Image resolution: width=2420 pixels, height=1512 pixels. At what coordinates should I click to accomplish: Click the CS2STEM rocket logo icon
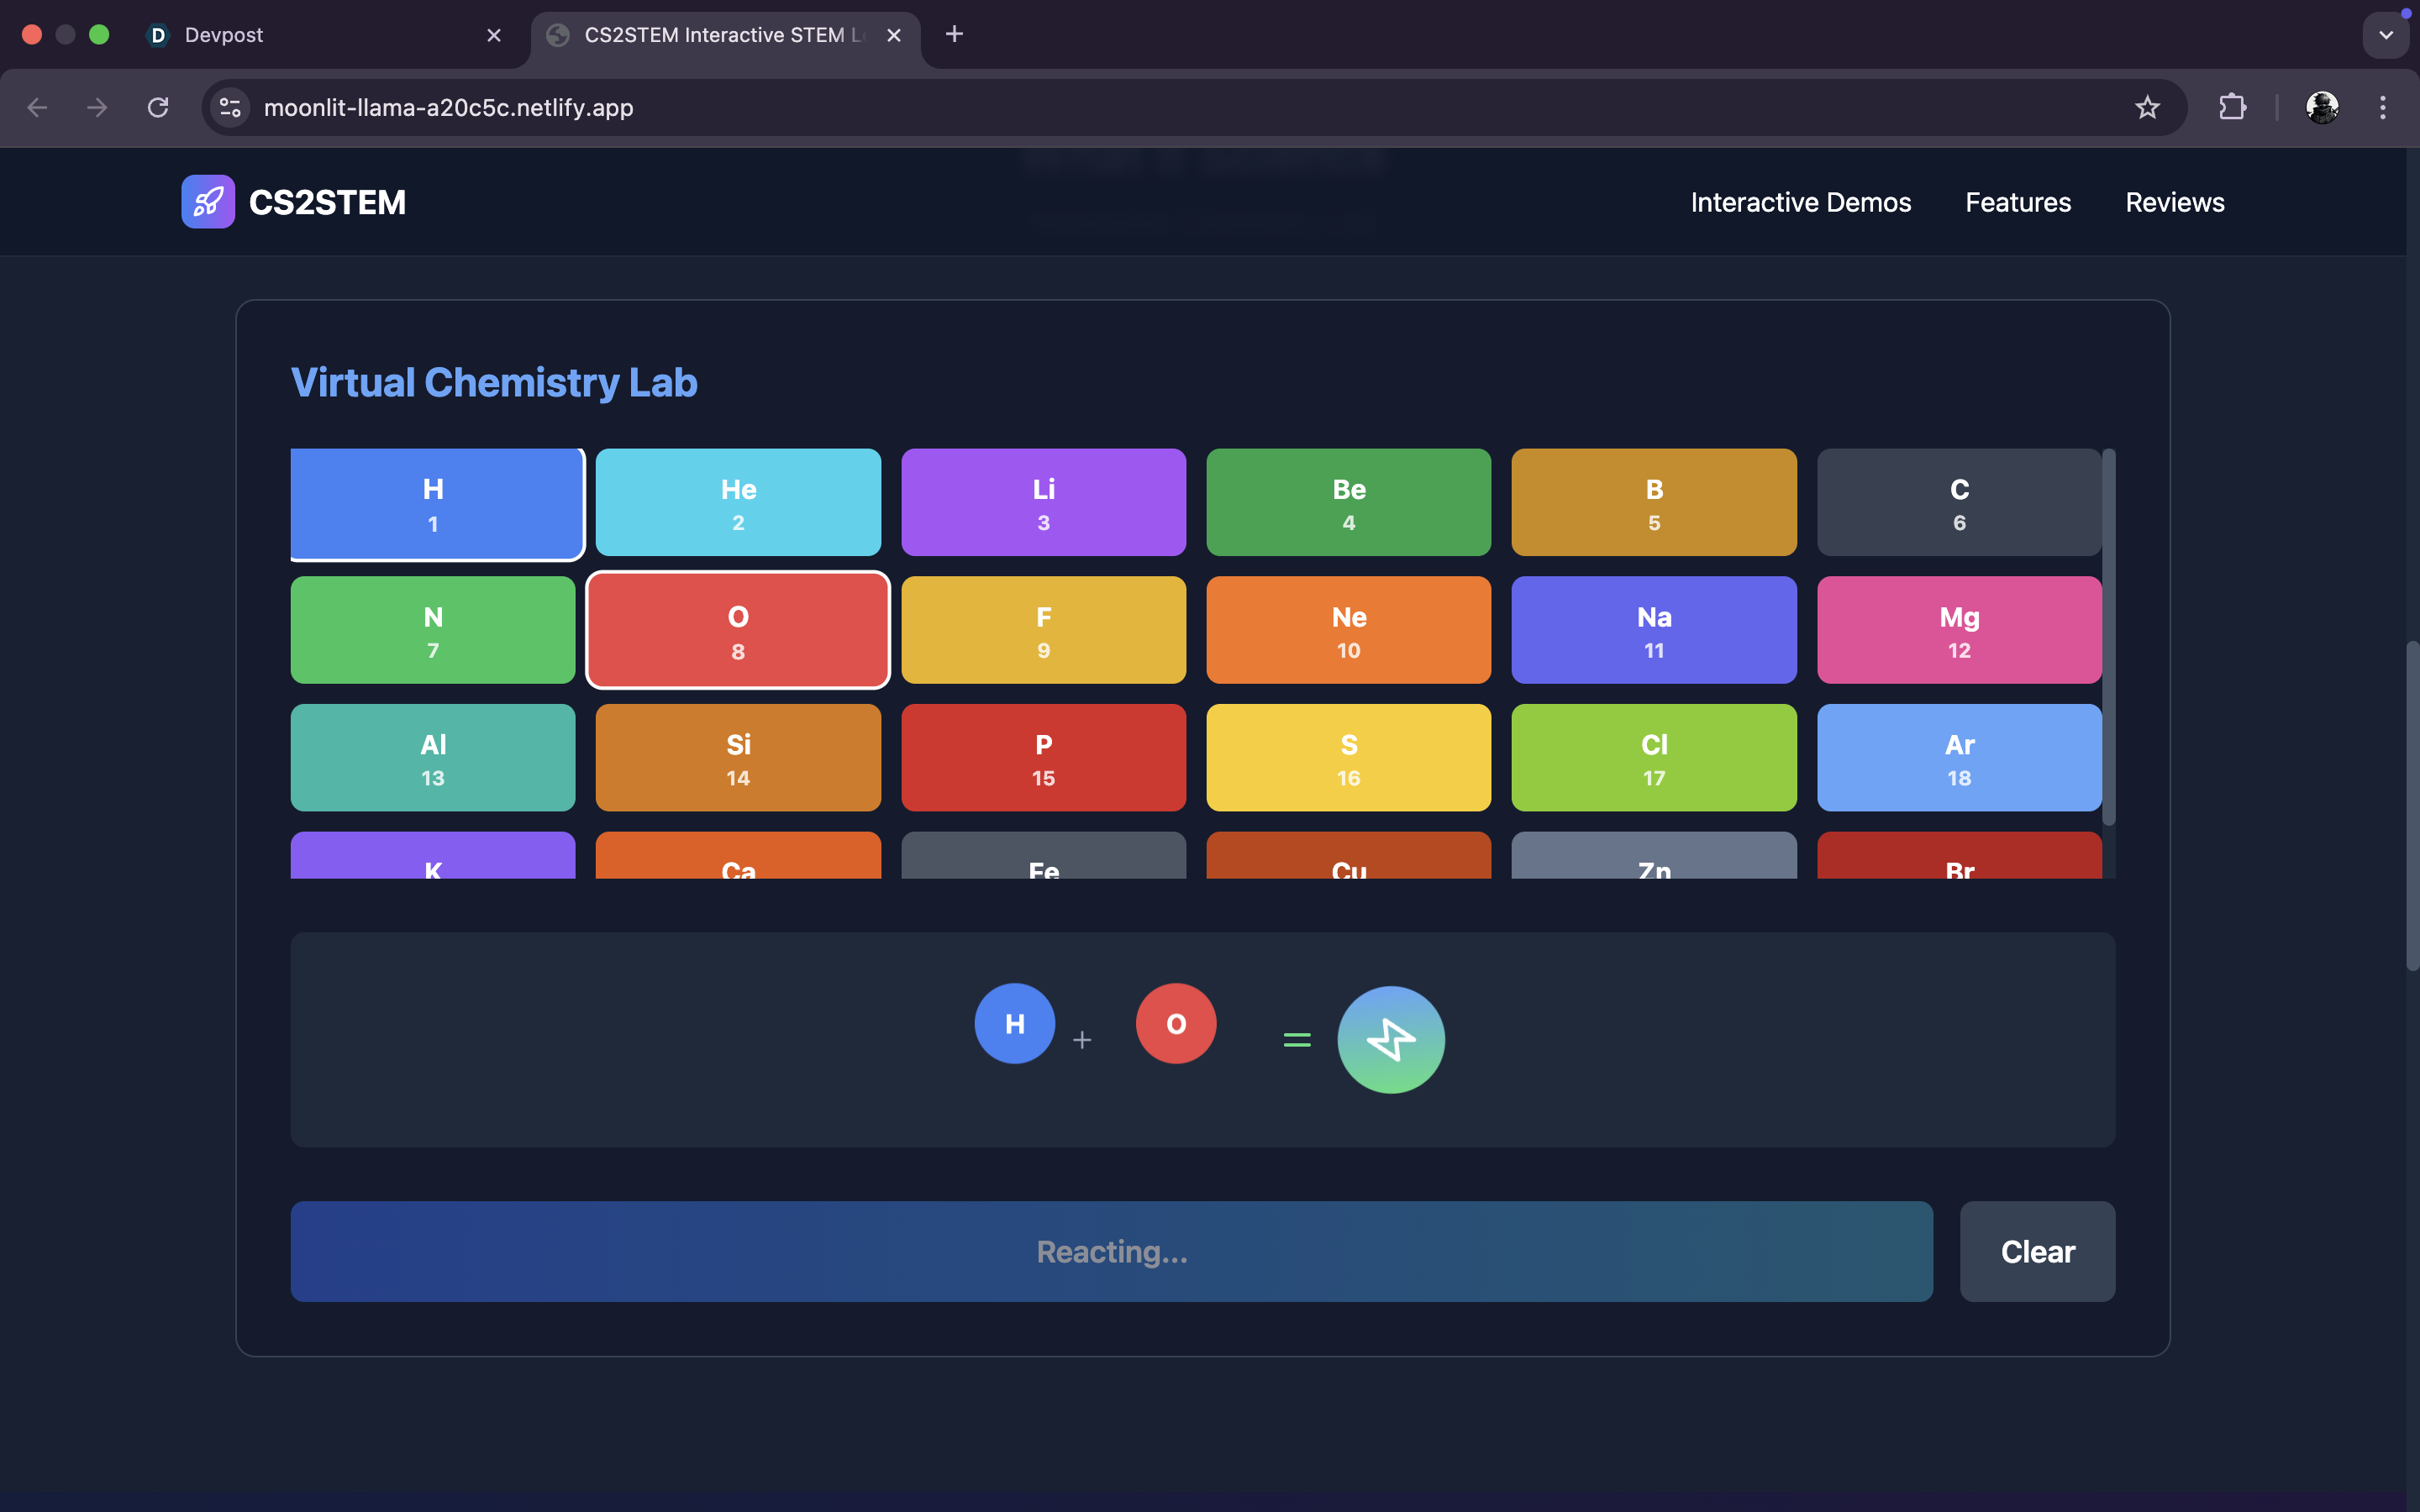(x=207, y=202)
